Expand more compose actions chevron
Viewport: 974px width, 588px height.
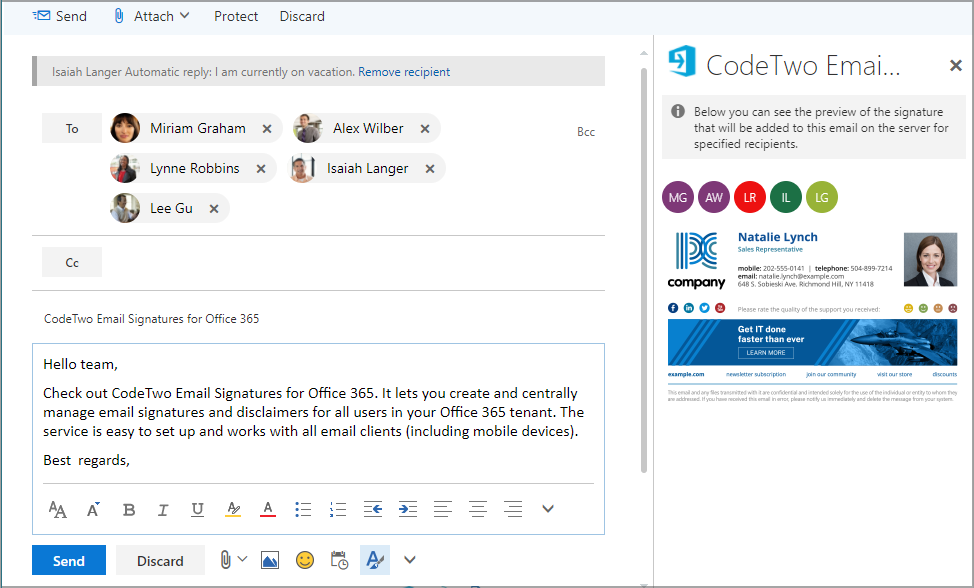click(x=409, y=559)
